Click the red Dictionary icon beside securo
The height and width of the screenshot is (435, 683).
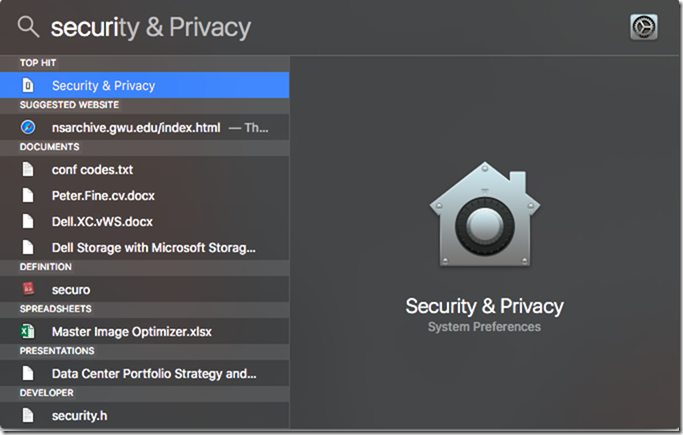click(x=28, y=289)
